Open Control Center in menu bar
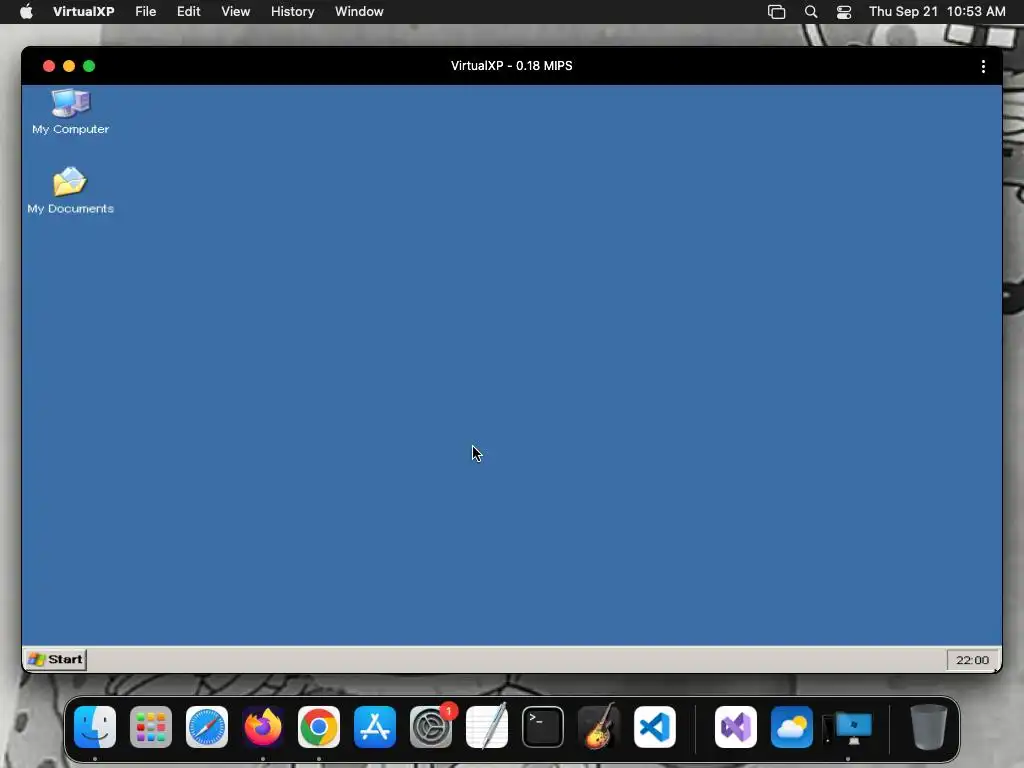 (844, 11)
